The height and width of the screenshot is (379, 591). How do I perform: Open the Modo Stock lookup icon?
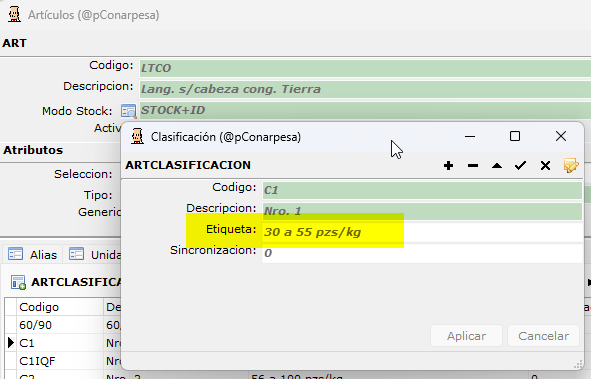pyautogui.click(x=128, y=111)
